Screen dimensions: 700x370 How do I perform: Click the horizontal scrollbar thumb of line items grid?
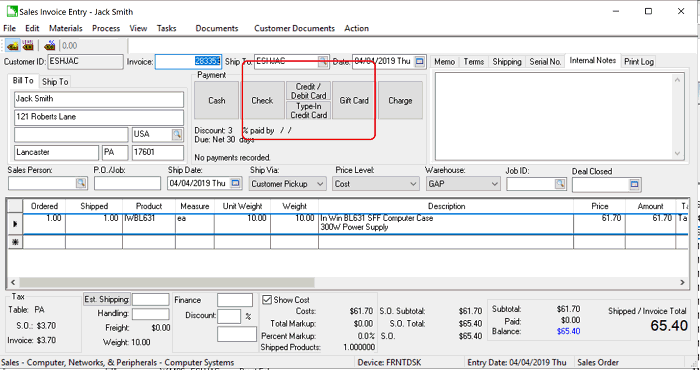[x=167, y=282]
